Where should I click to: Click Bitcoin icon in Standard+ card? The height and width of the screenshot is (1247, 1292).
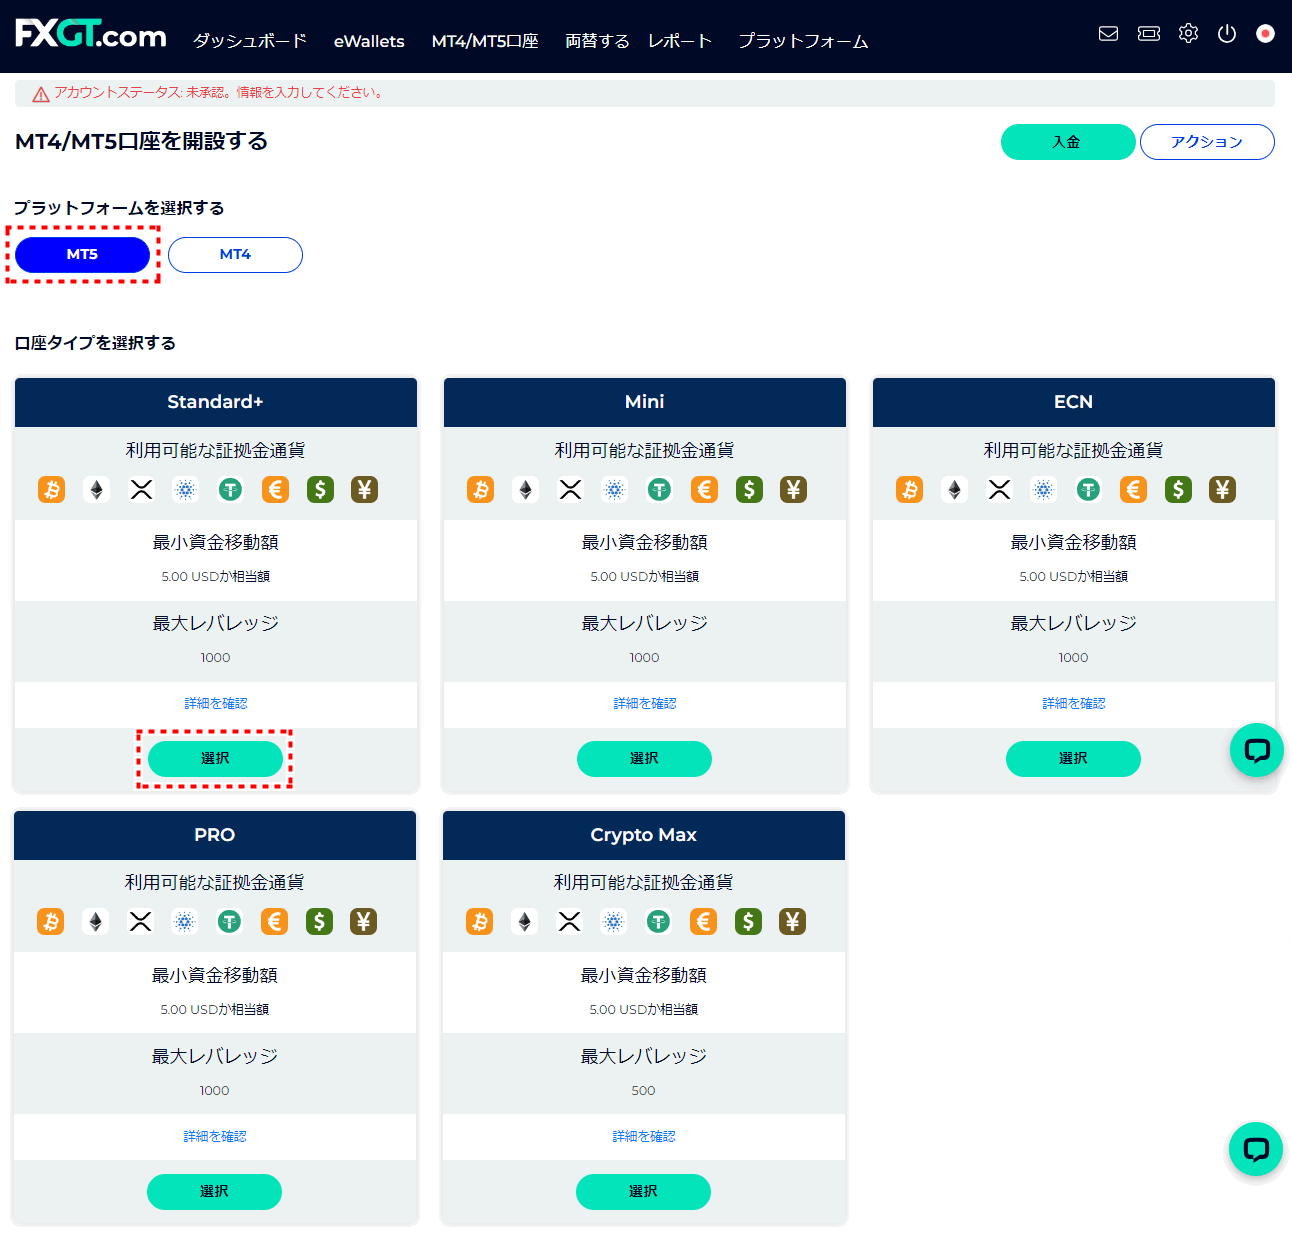tap(52, 490)
